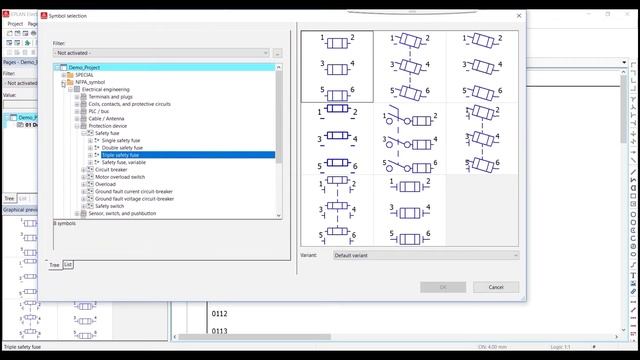Click the NFPA_symbol folder icon

70,82
